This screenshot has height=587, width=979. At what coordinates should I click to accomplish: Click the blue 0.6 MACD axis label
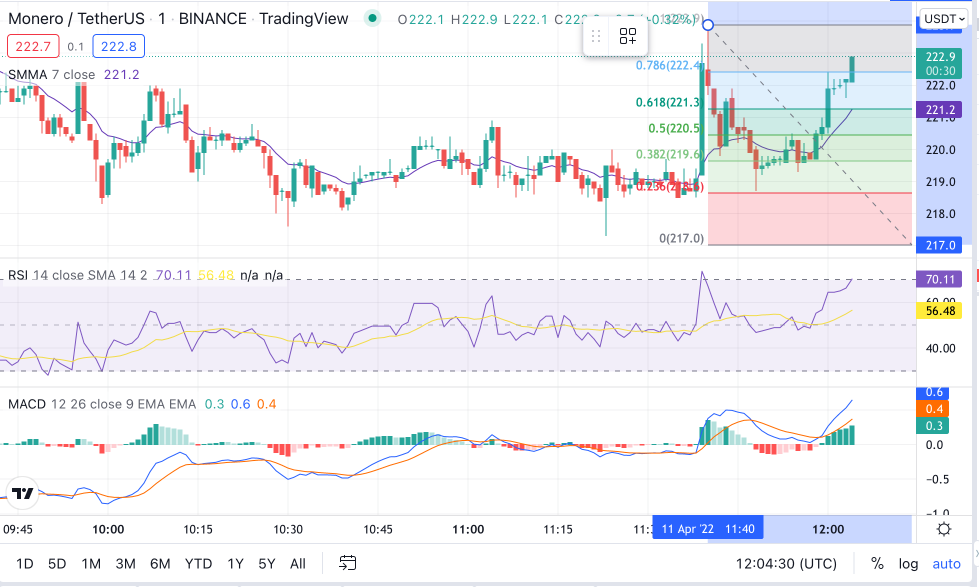coord(933,393)
